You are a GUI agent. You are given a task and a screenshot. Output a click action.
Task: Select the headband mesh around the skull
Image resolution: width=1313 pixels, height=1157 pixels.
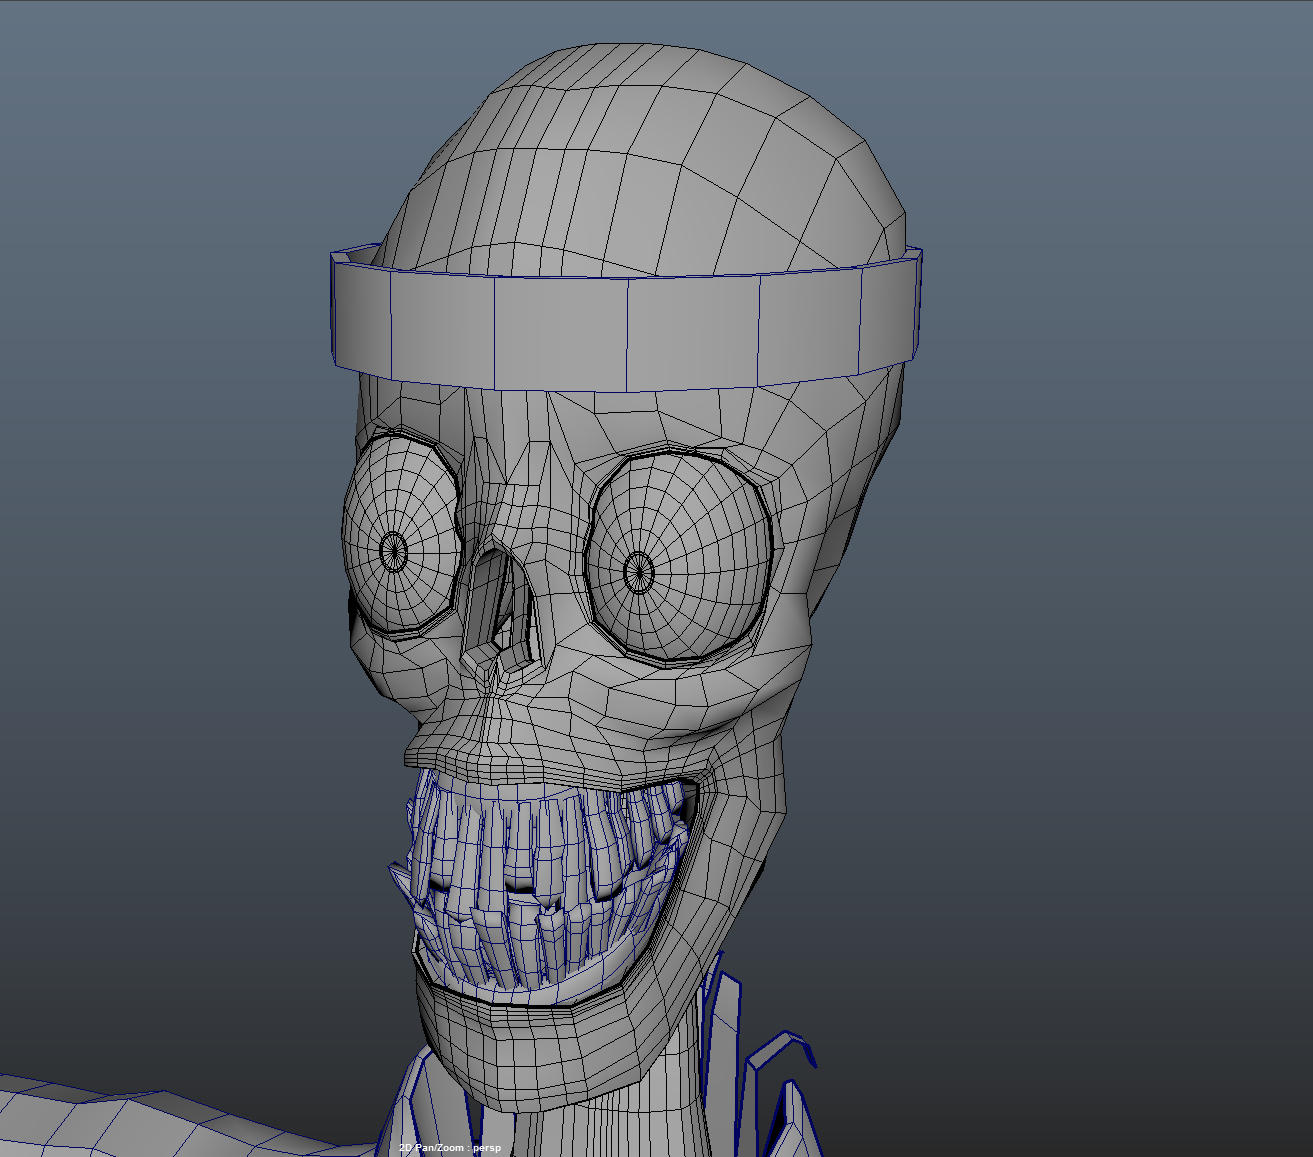(x=626, y=318)
